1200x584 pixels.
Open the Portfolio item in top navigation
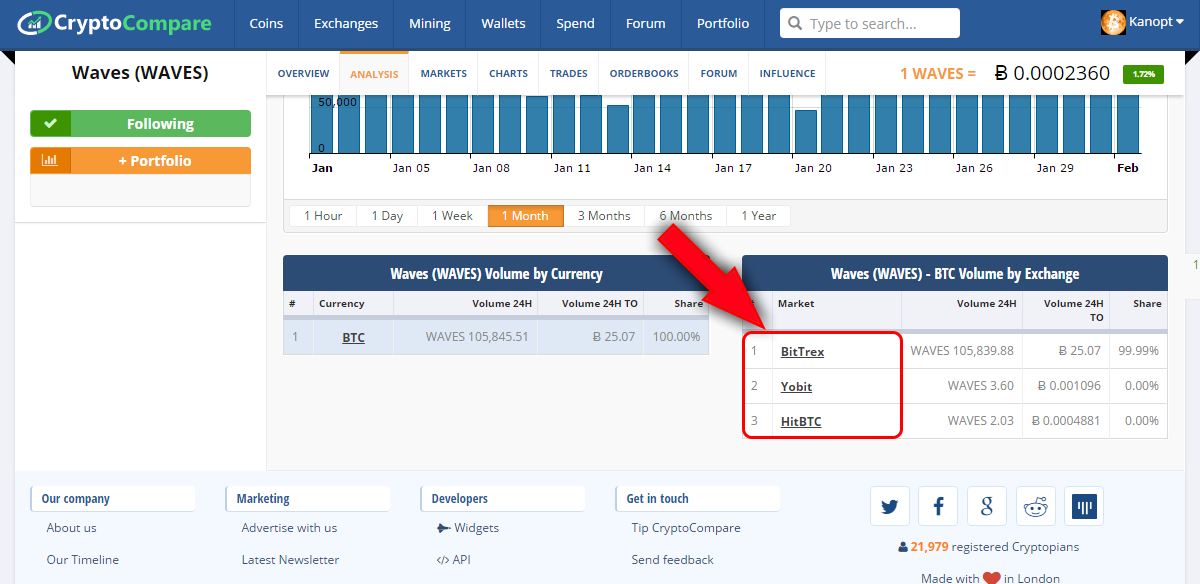723,23
